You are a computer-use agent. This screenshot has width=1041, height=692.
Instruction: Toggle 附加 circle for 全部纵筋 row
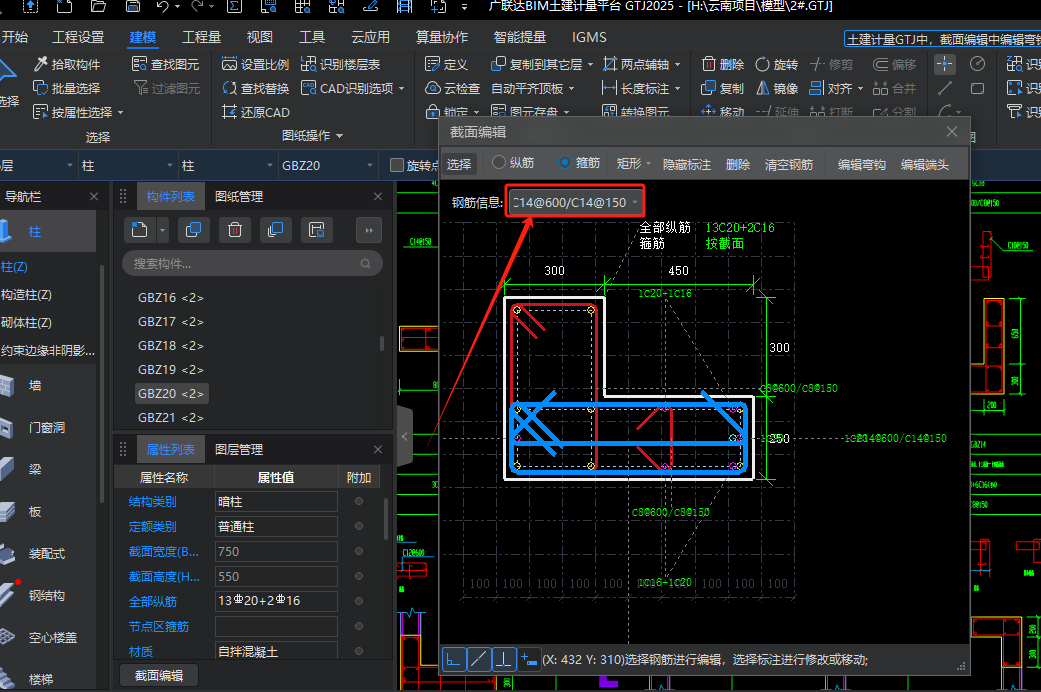(359, 601)
